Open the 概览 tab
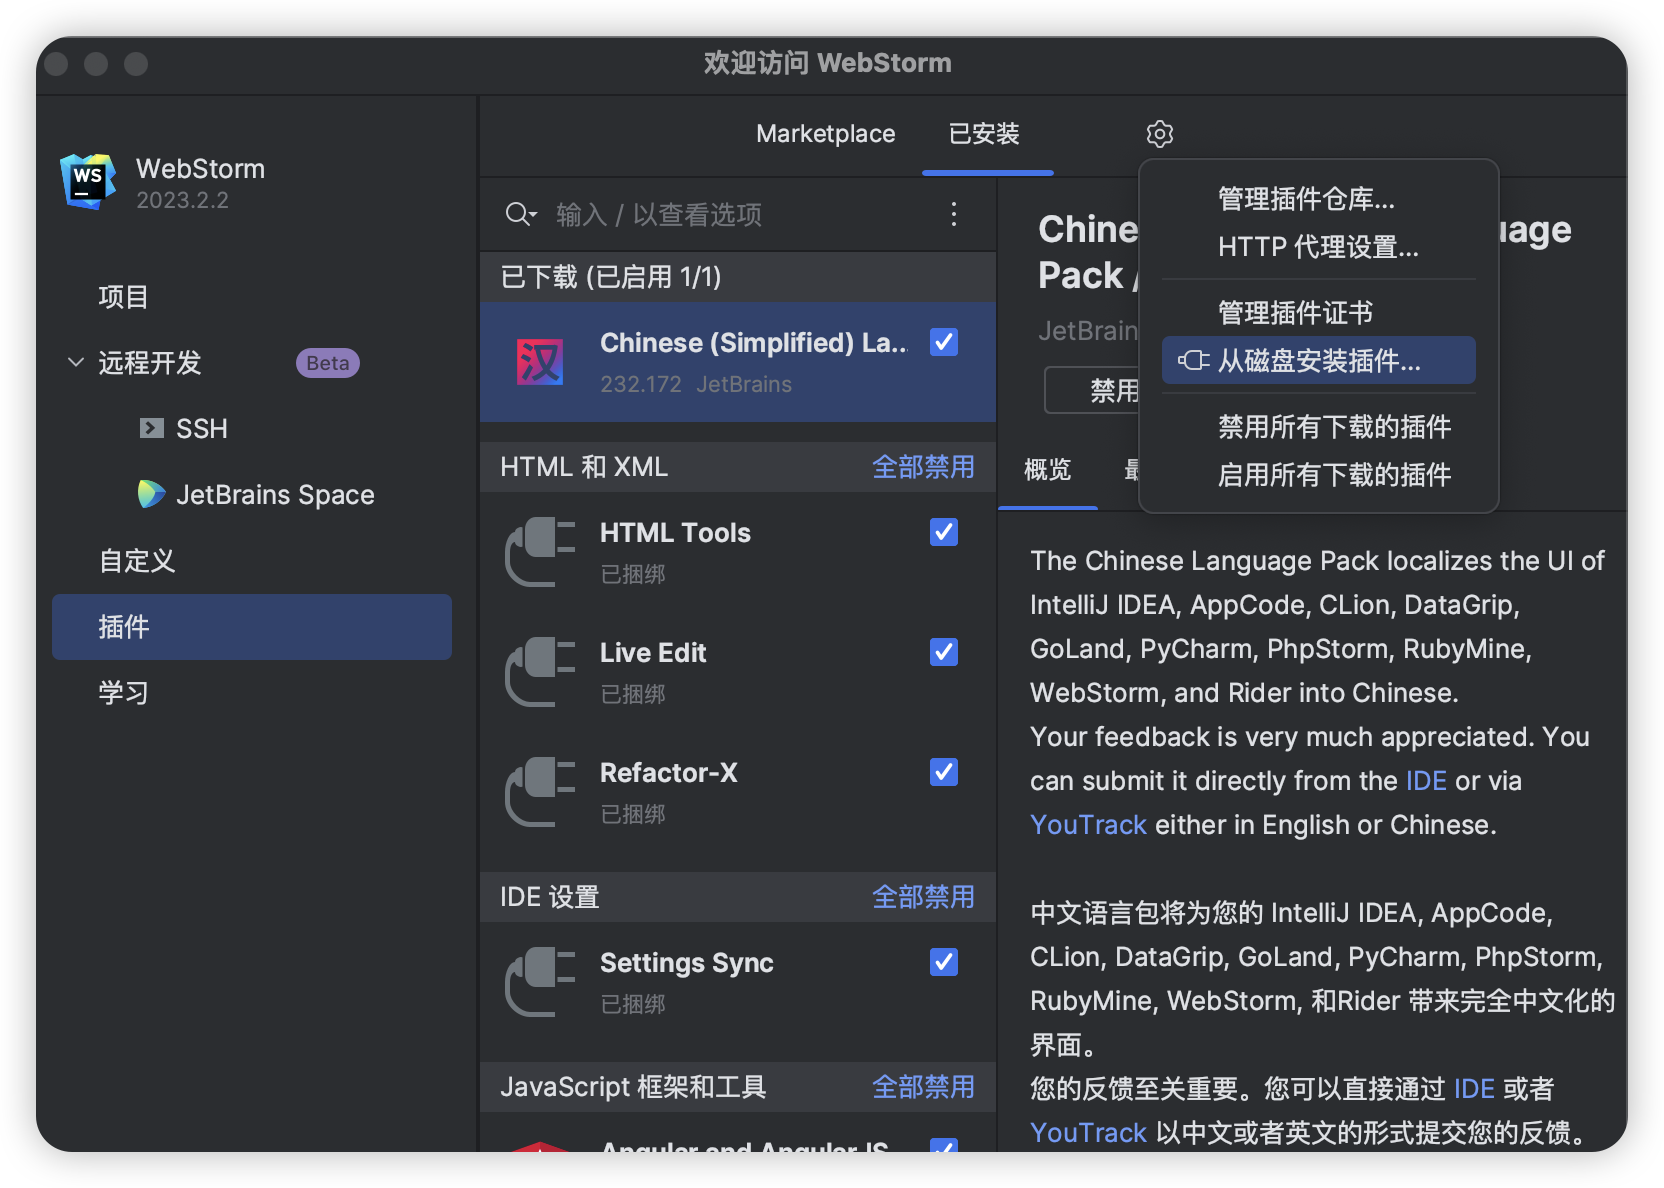1664x1188 pixels. 1047,469
